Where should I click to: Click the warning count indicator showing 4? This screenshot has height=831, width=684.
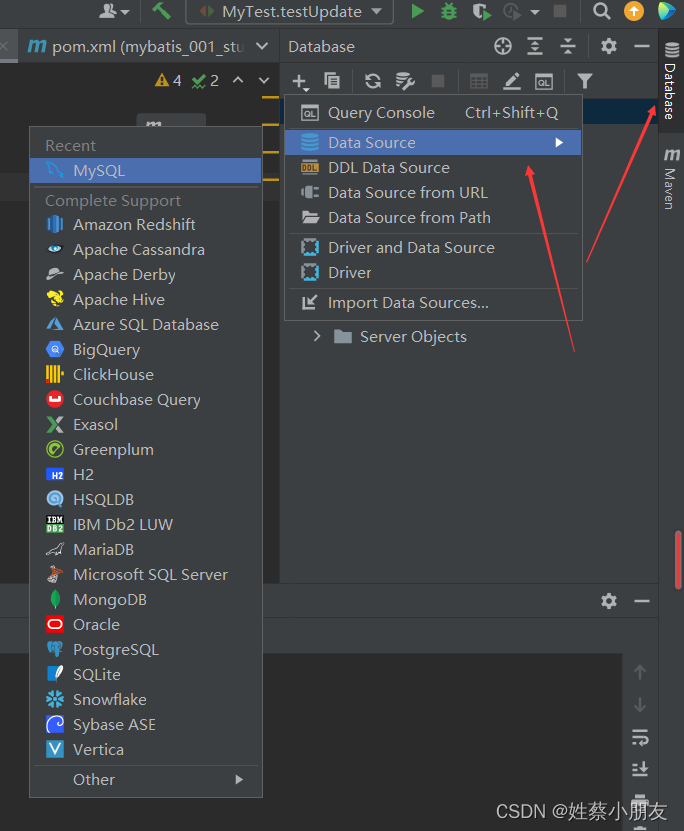click(168, 81)
